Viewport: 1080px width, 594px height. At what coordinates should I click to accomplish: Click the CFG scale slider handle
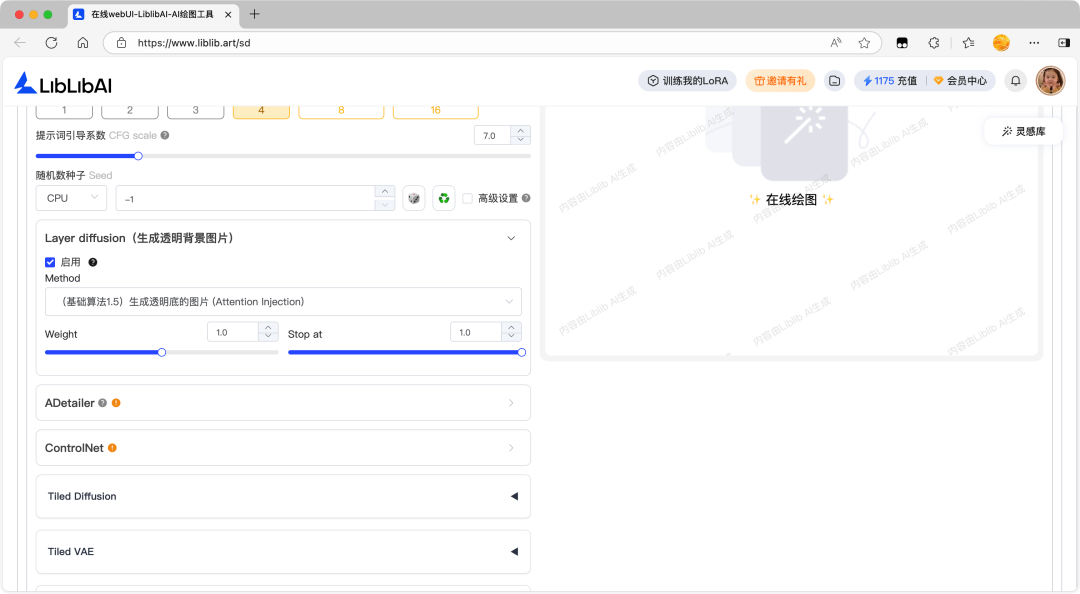coord(138,156)
